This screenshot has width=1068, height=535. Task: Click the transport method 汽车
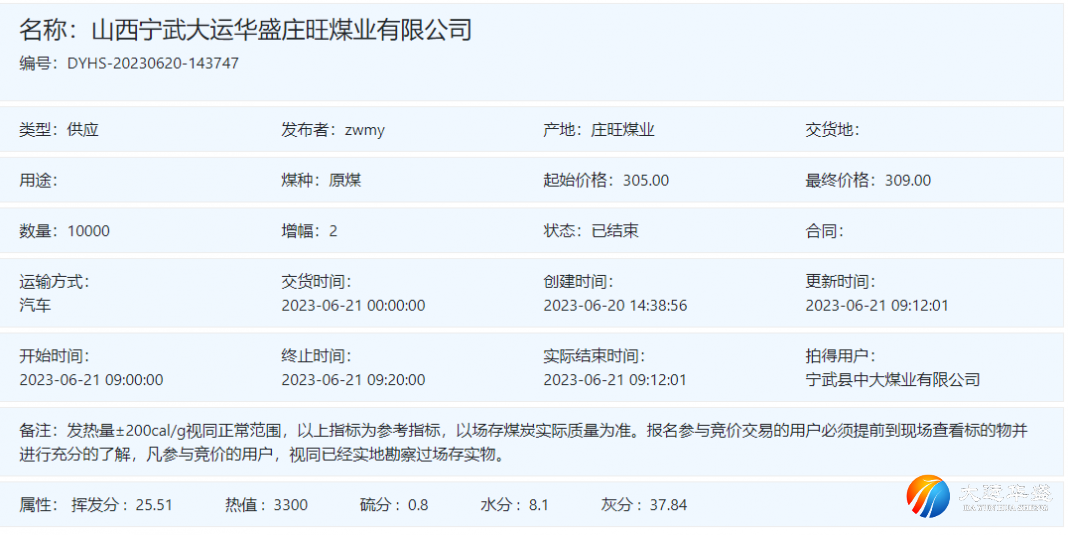click(x=35, y=306)
